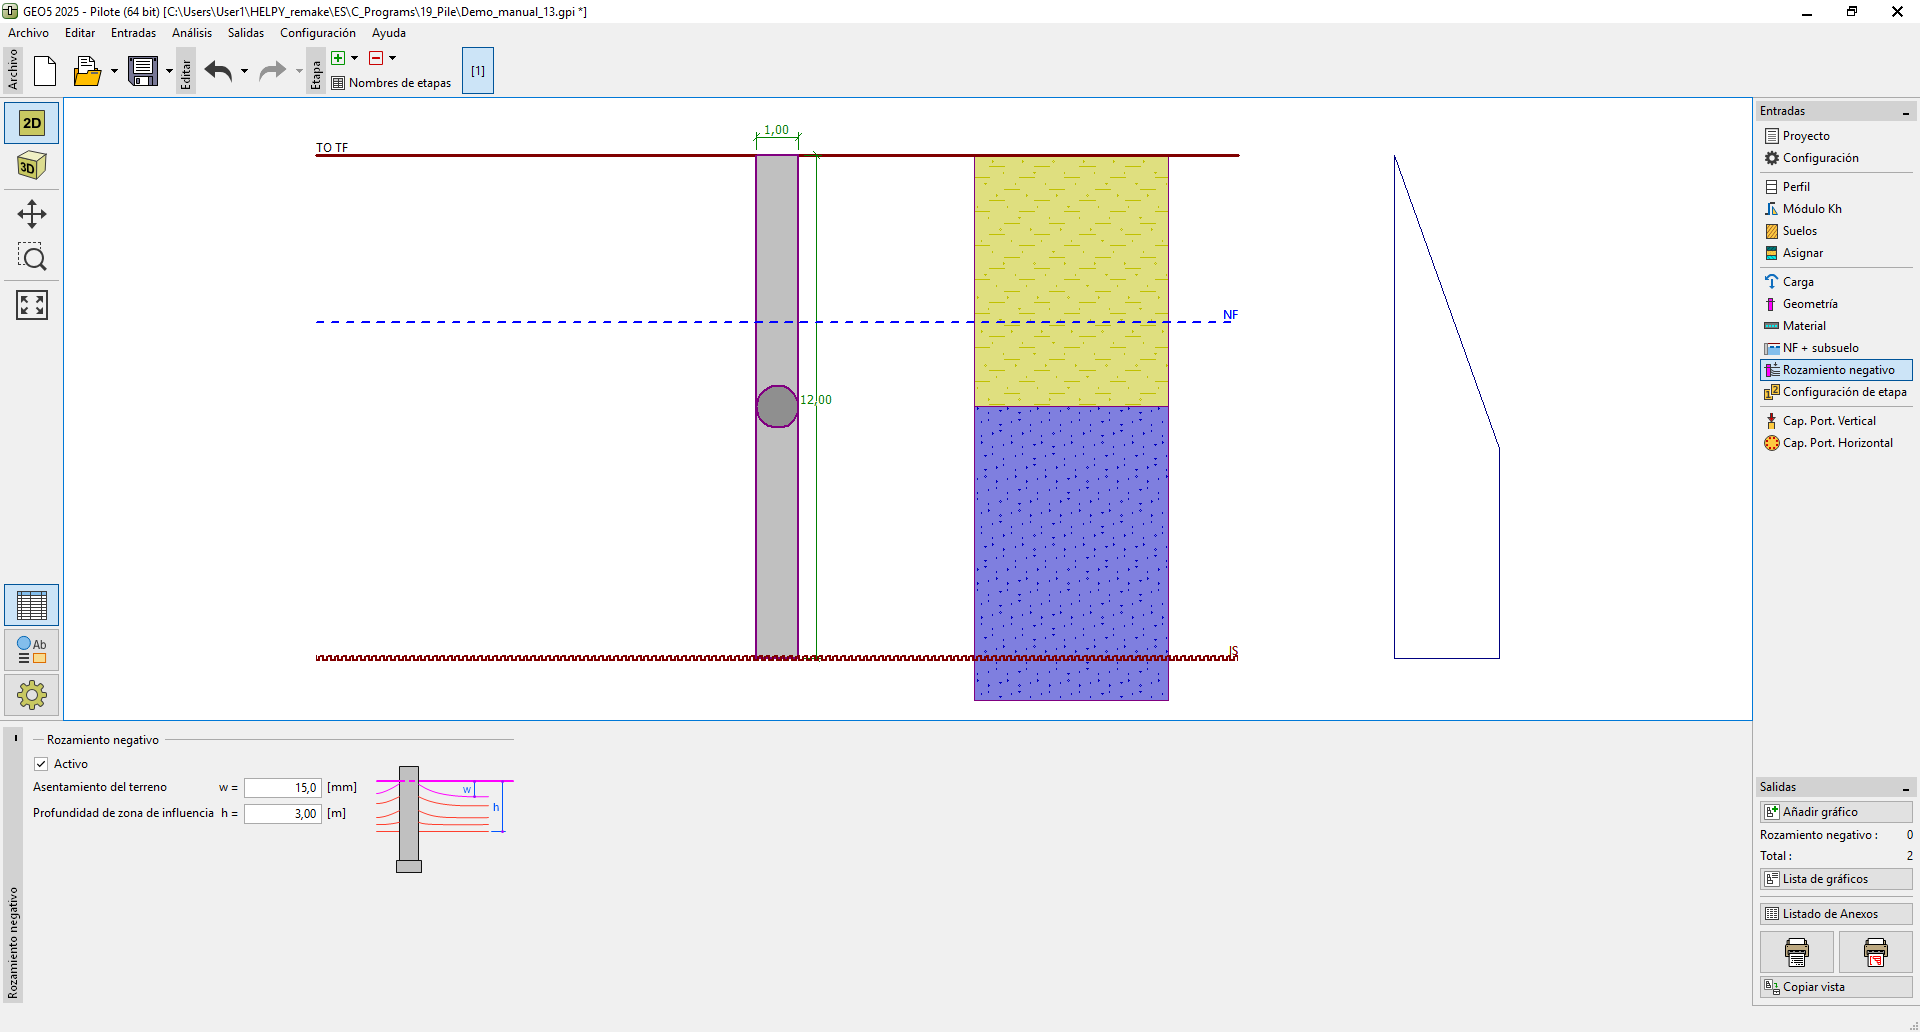The image size is (1920, 1032).
Task: Open Cap. Port. Vertical analysis
Action: point(1828,421)
